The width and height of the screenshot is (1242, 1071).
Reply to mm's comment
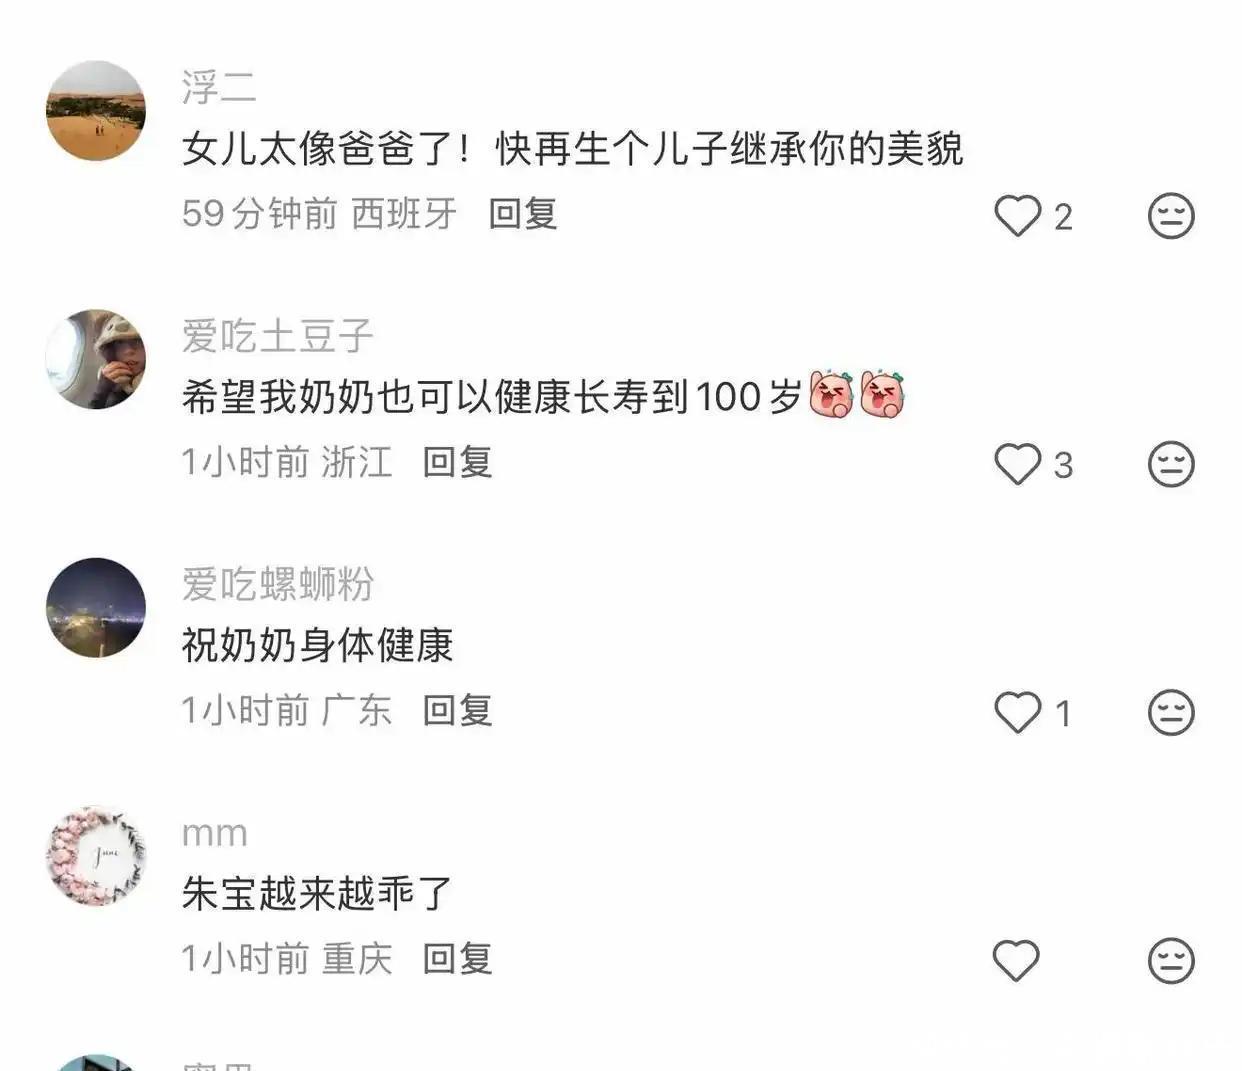[457, 958]
